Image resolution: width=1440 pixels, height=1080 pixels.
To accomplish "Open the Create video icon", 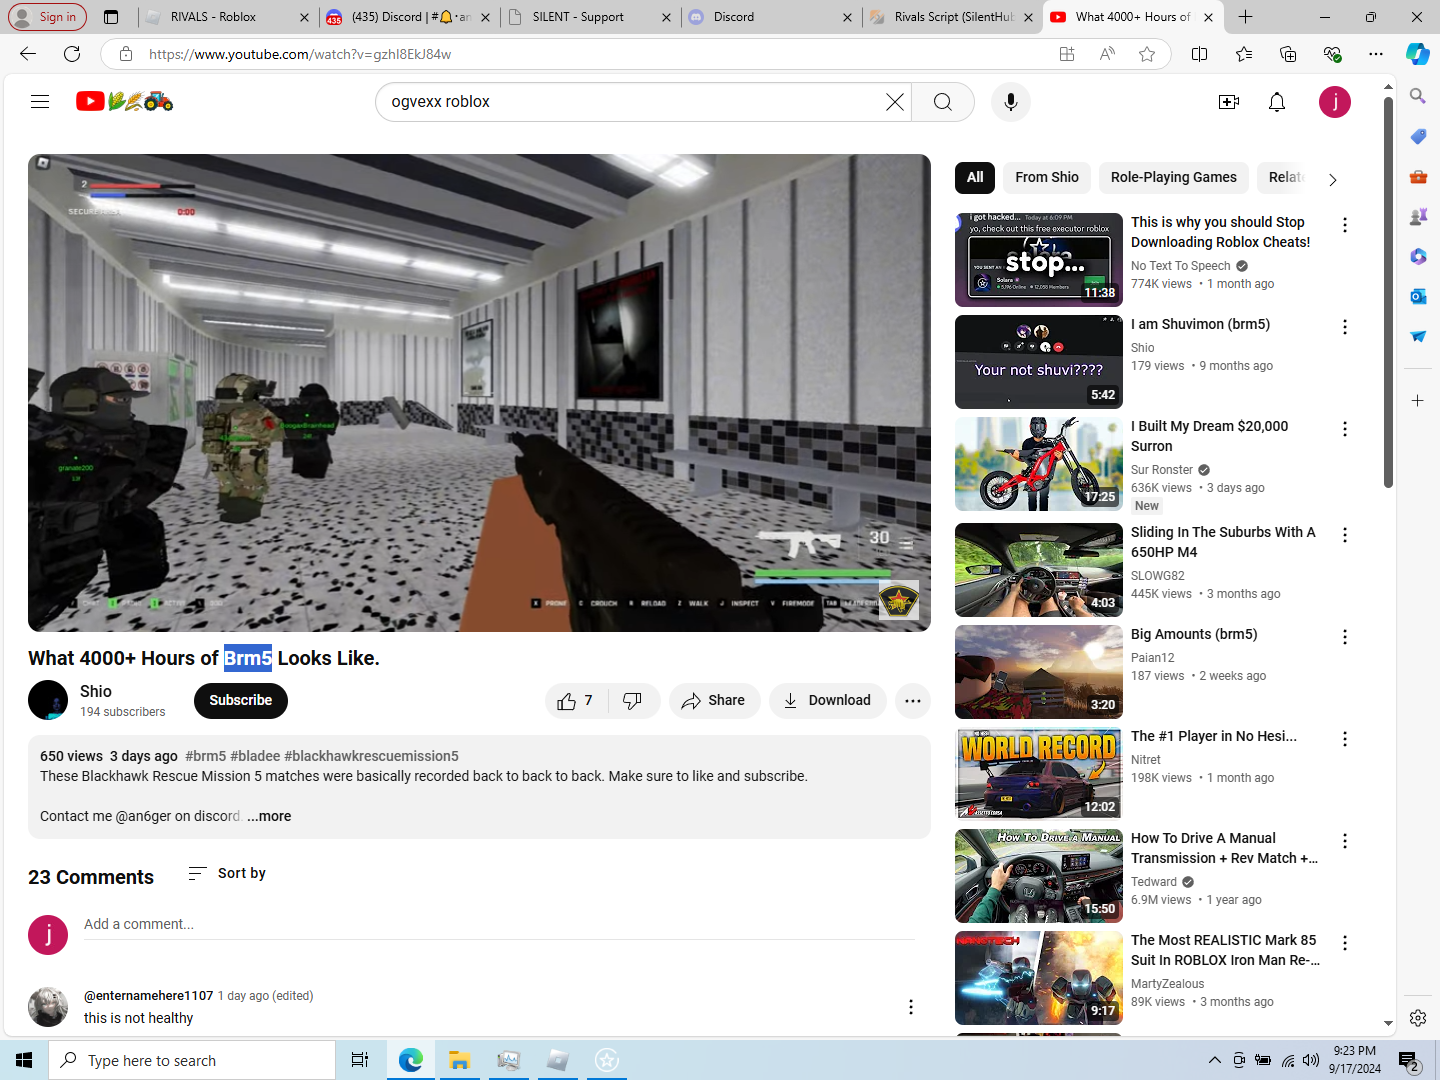I will (x=1229, y=102).
